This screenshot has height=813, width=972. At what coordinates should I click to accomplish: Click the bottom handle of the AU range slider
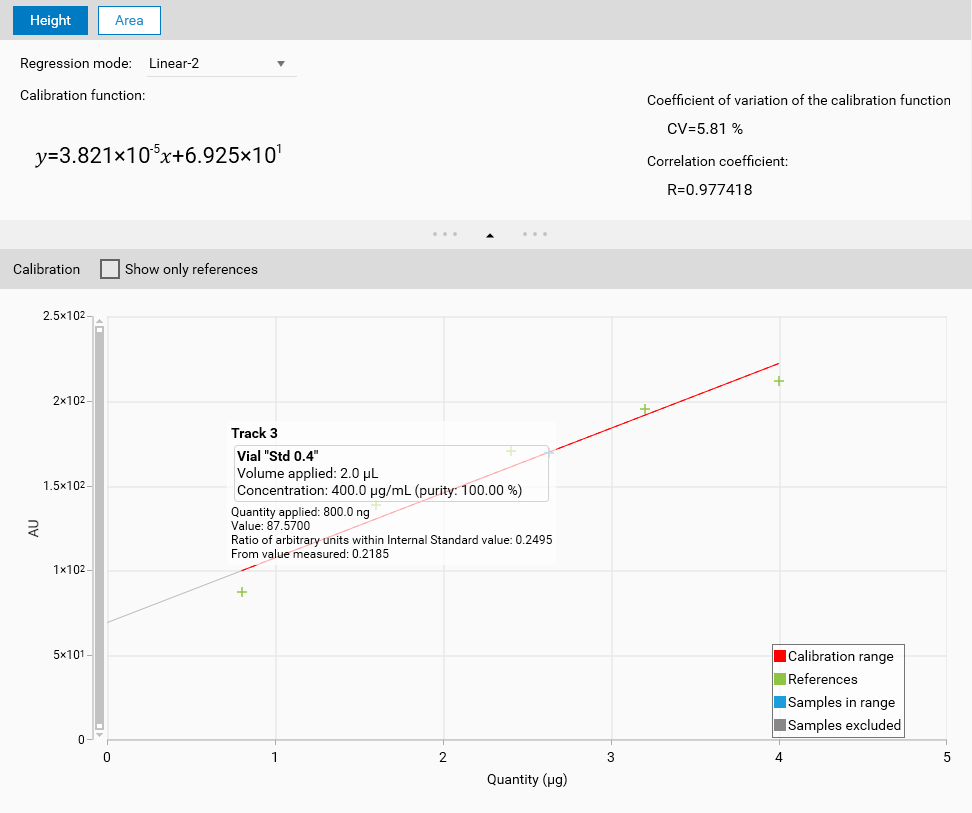coord(99,726)
